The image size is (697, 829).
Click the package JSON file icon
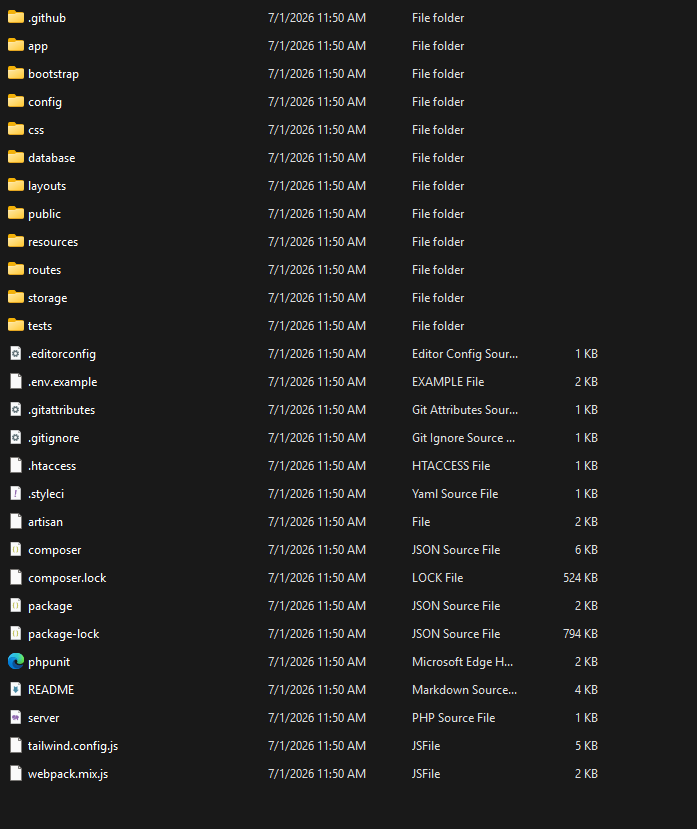pos(16,605)
